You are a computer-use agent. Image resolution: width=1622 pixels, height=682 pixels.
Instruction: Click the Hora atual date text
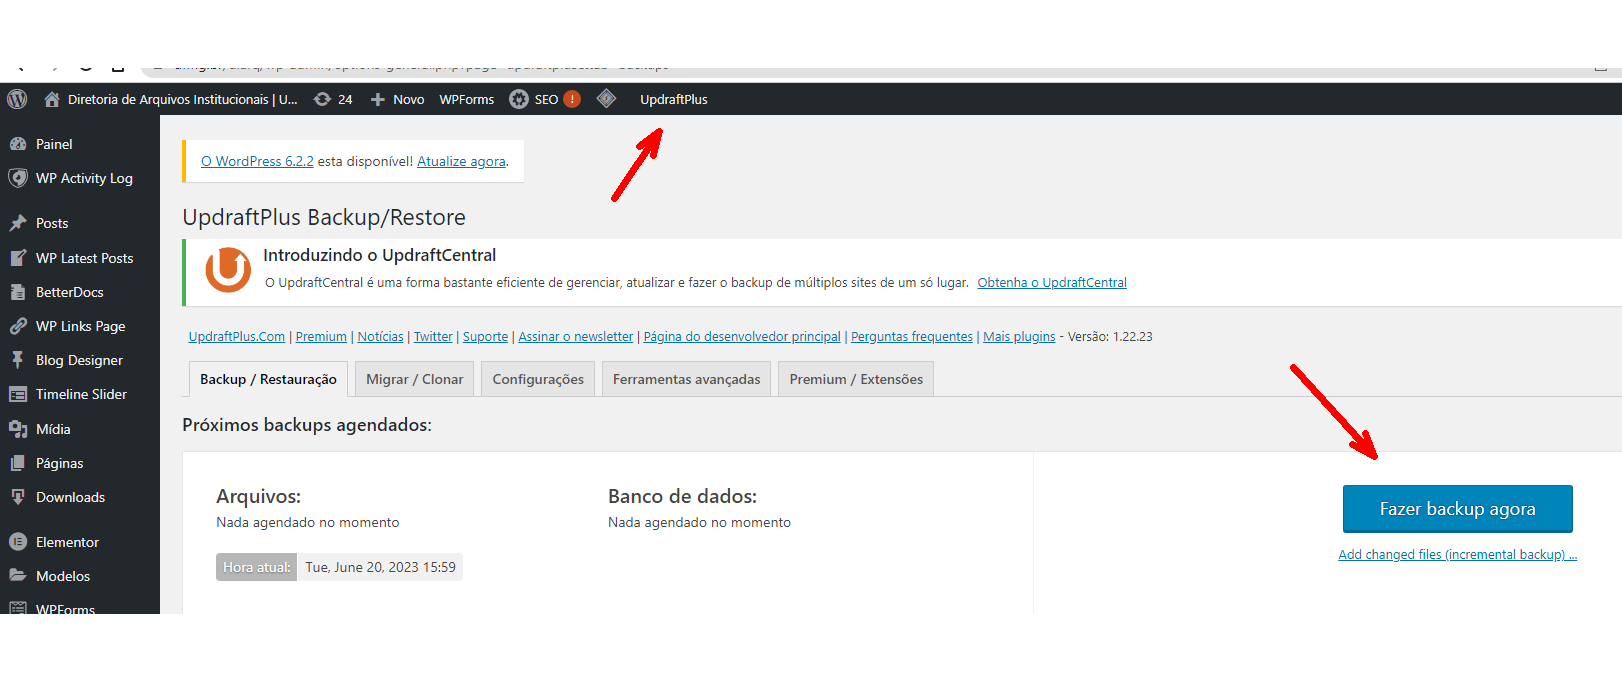pos(380,567)
